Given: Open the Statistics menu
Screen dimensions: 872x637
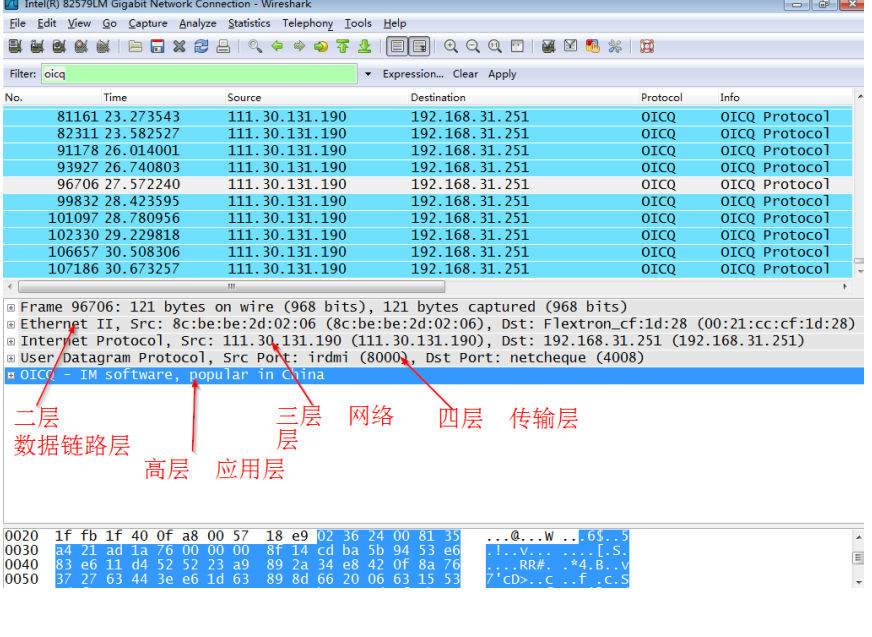Looking at the screenshot, I should click(249, 23).
